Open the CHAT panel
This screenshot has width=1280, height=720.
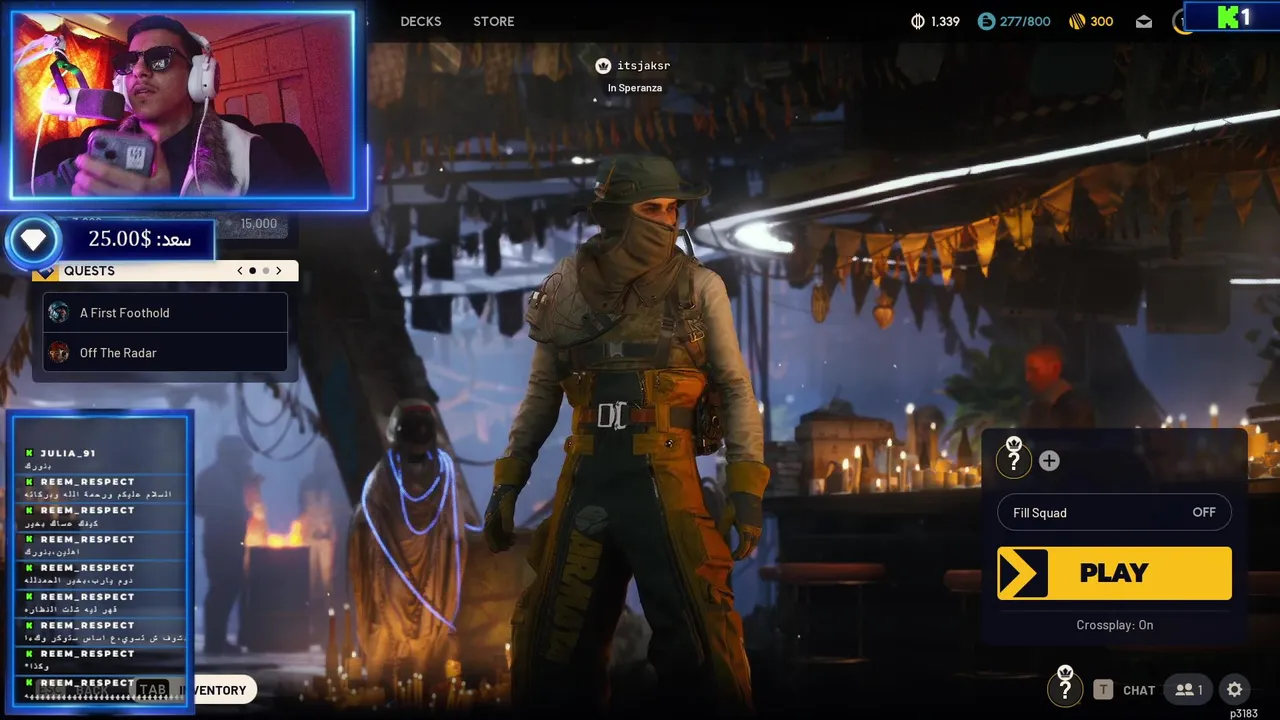point(1139,690)
